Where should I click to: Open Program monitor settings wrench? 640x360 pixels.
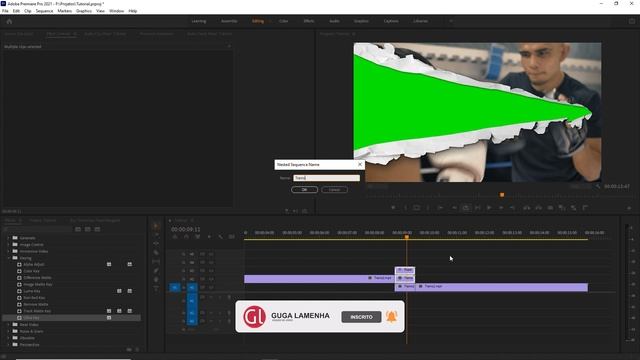tap(598, 187)
